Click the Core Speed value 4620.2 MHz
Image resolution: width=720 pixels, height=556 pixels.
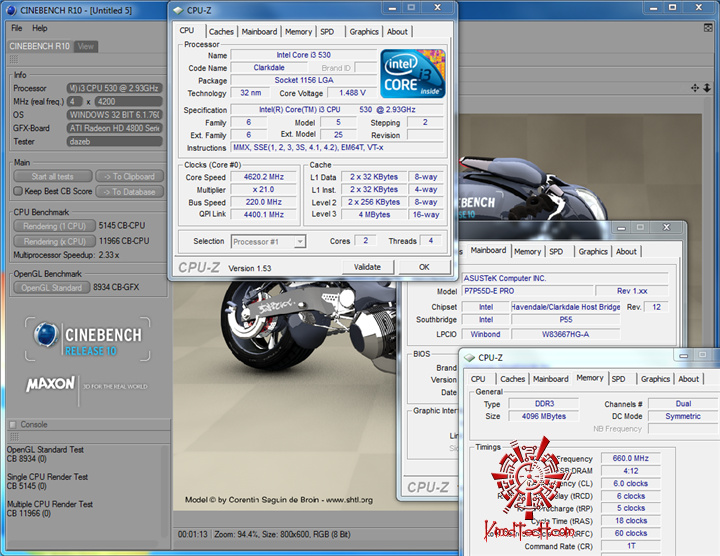tap(264, 177)
